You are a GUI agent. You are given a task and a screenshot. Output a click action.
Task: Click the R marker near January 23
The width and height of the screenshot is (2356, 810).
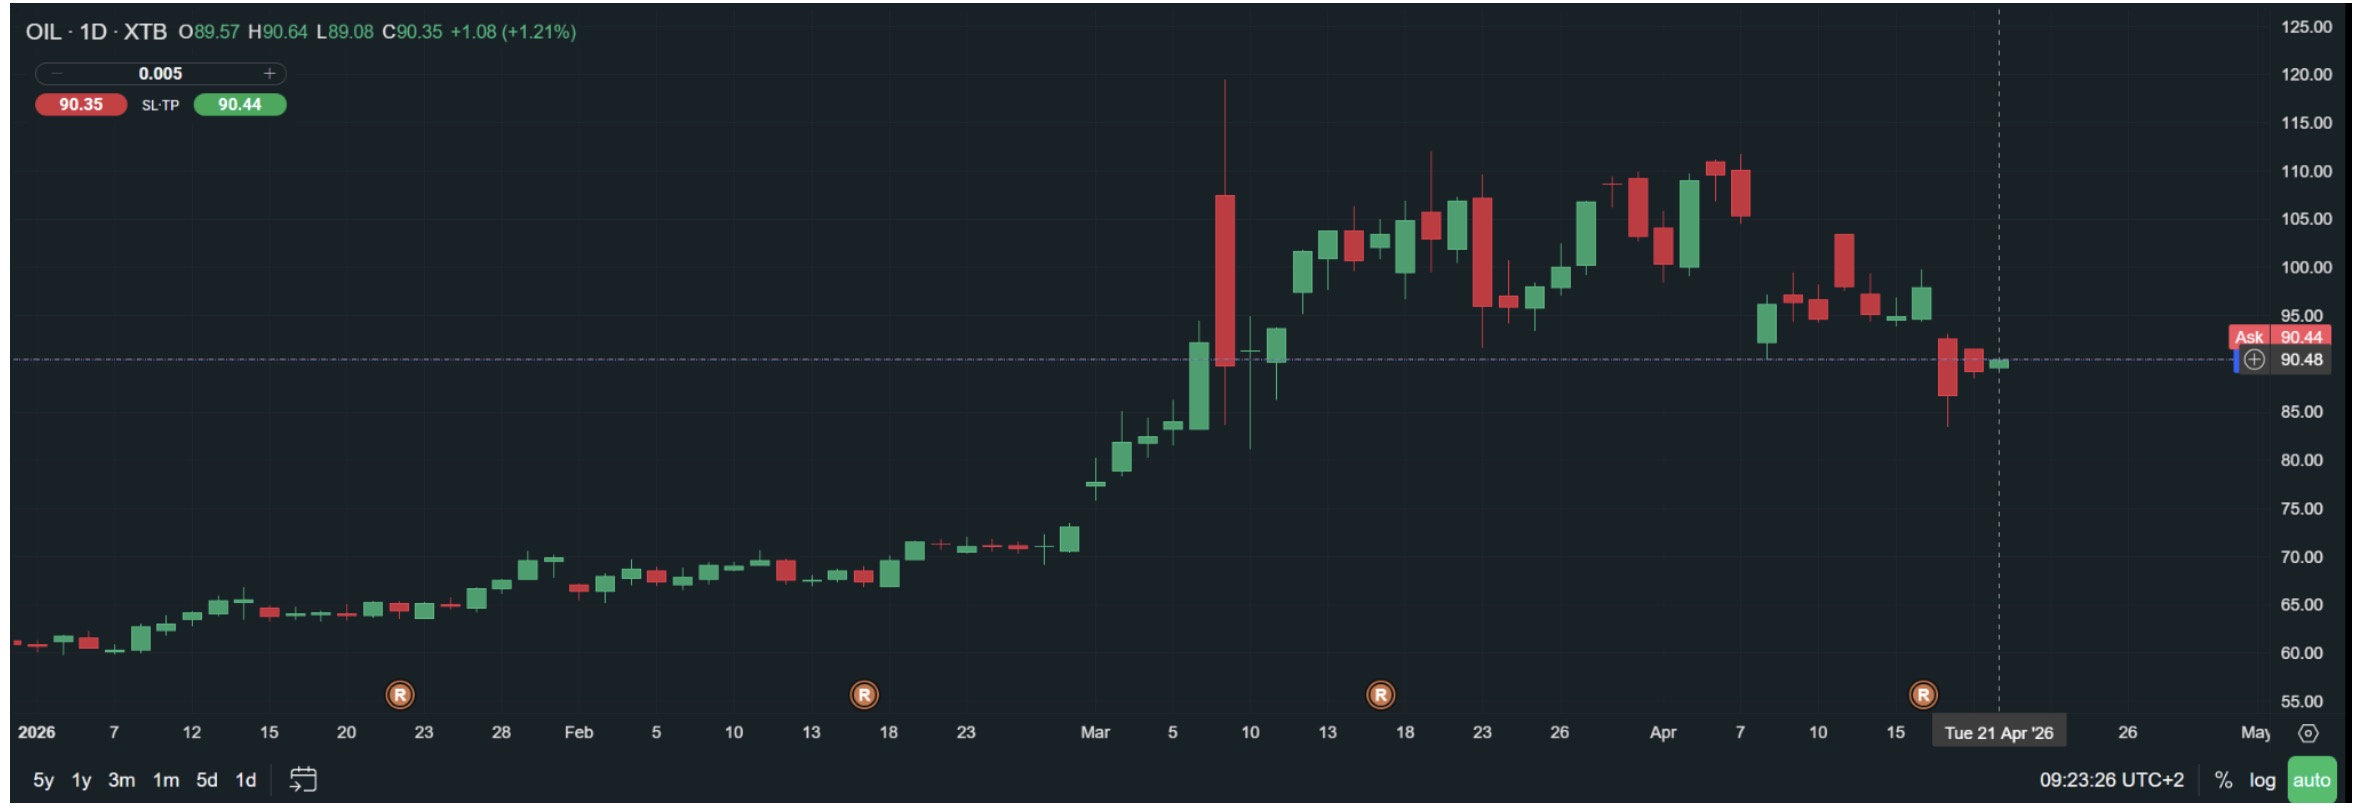coord(400,695)
